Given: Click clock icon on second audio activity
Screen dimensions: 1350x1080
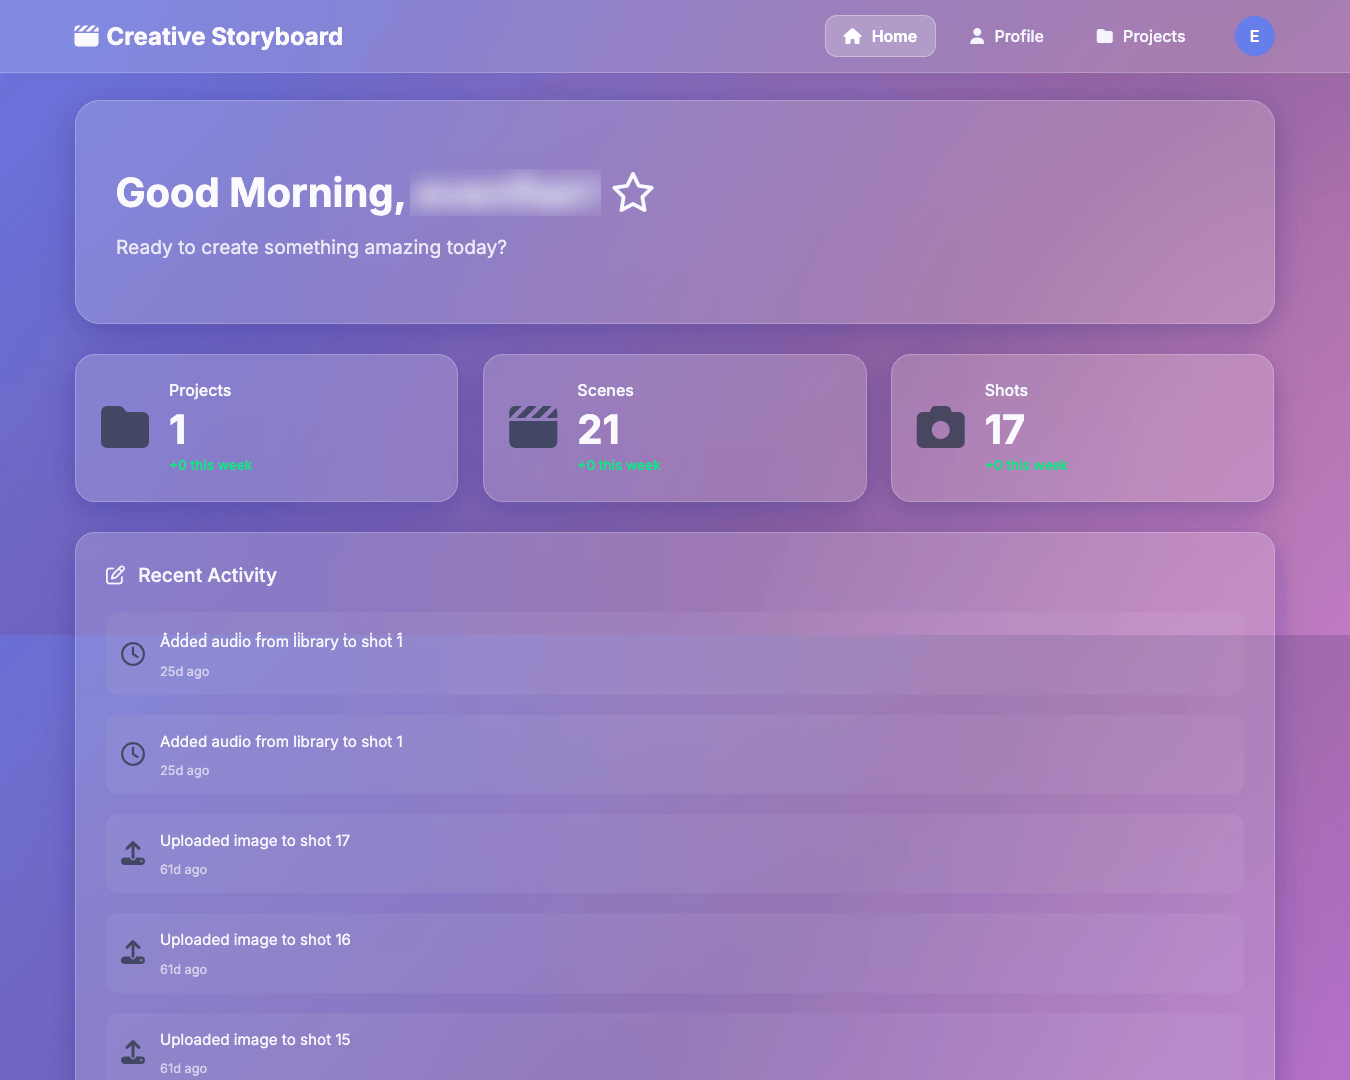Looking at the screenshot, I should tap(133, 754).
